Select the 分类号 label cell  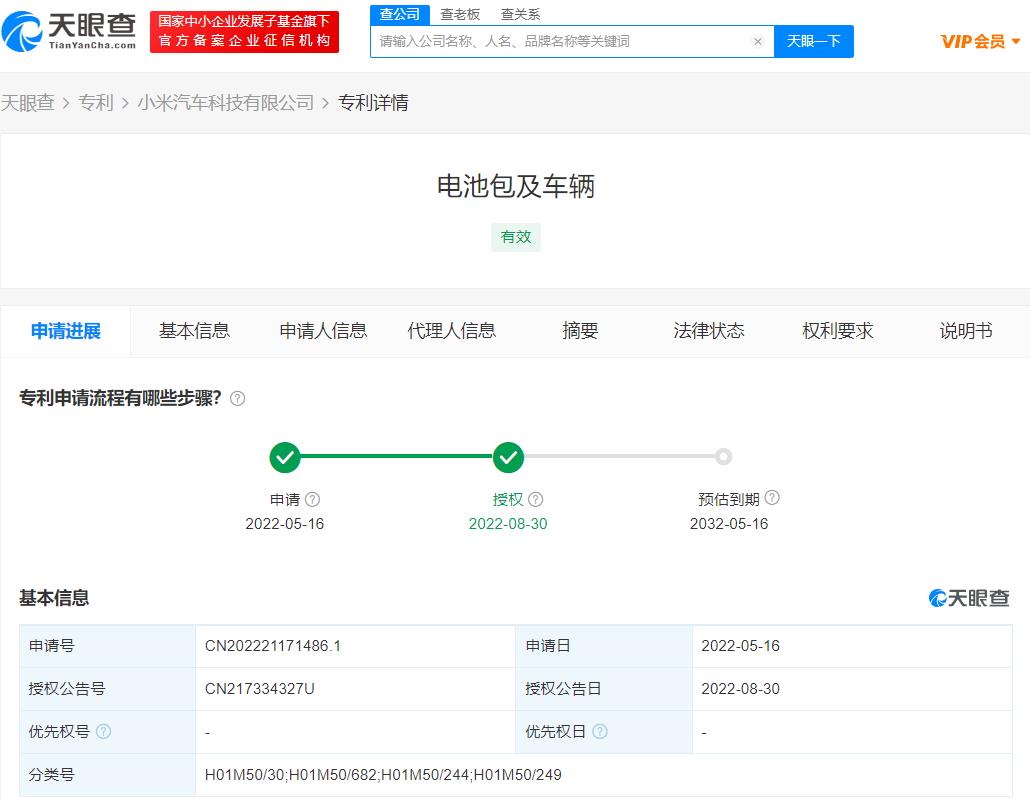(108, 775)
